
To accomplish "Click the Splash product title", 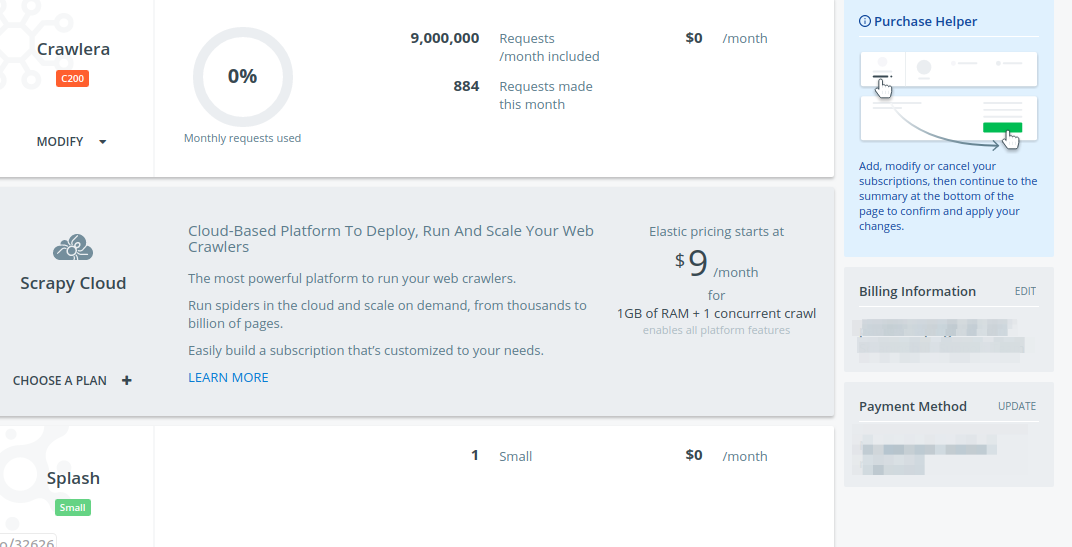I will click(x=73, y=478).
